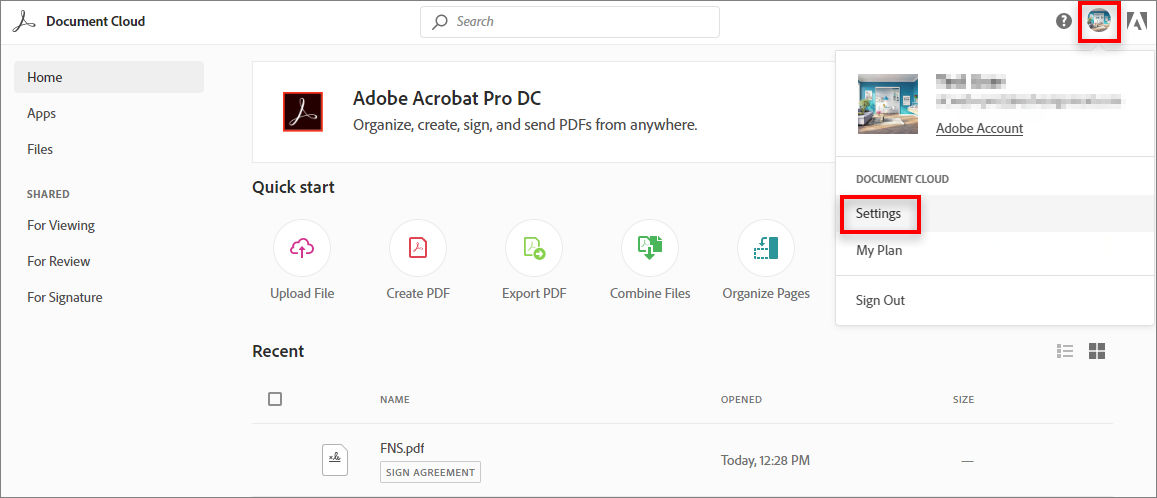Click the Organize Pages icon

766,248
